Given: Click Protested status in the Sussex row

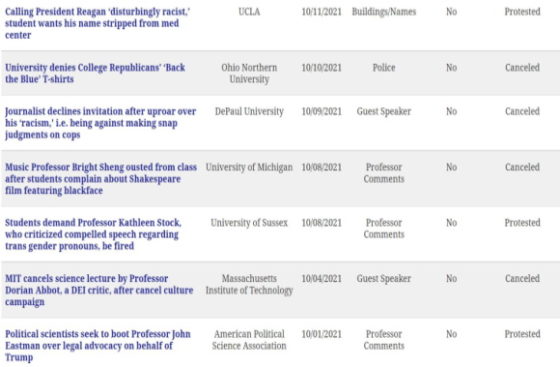Looking at the screenshot, I should pyautogui.click(x=522, y=223).
